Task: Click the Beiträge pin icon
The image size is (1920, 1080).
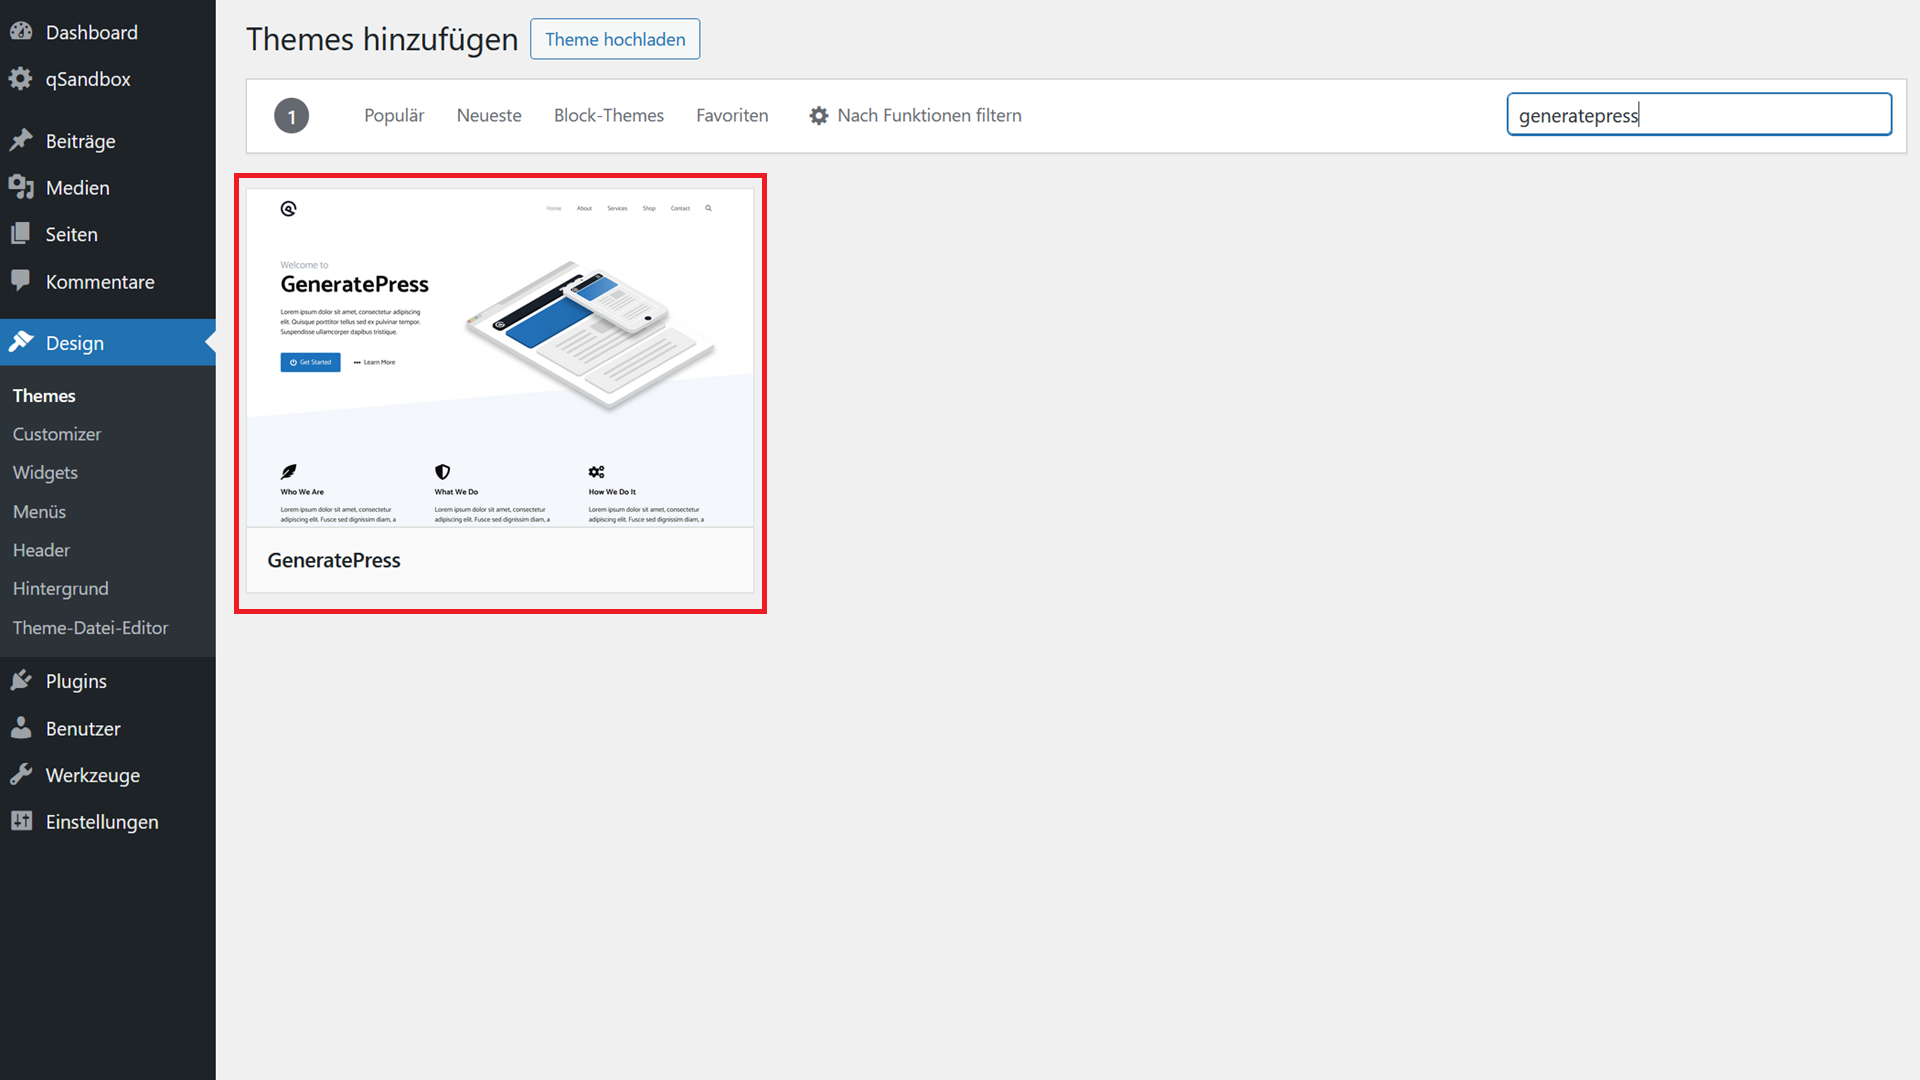Action: 21,141
